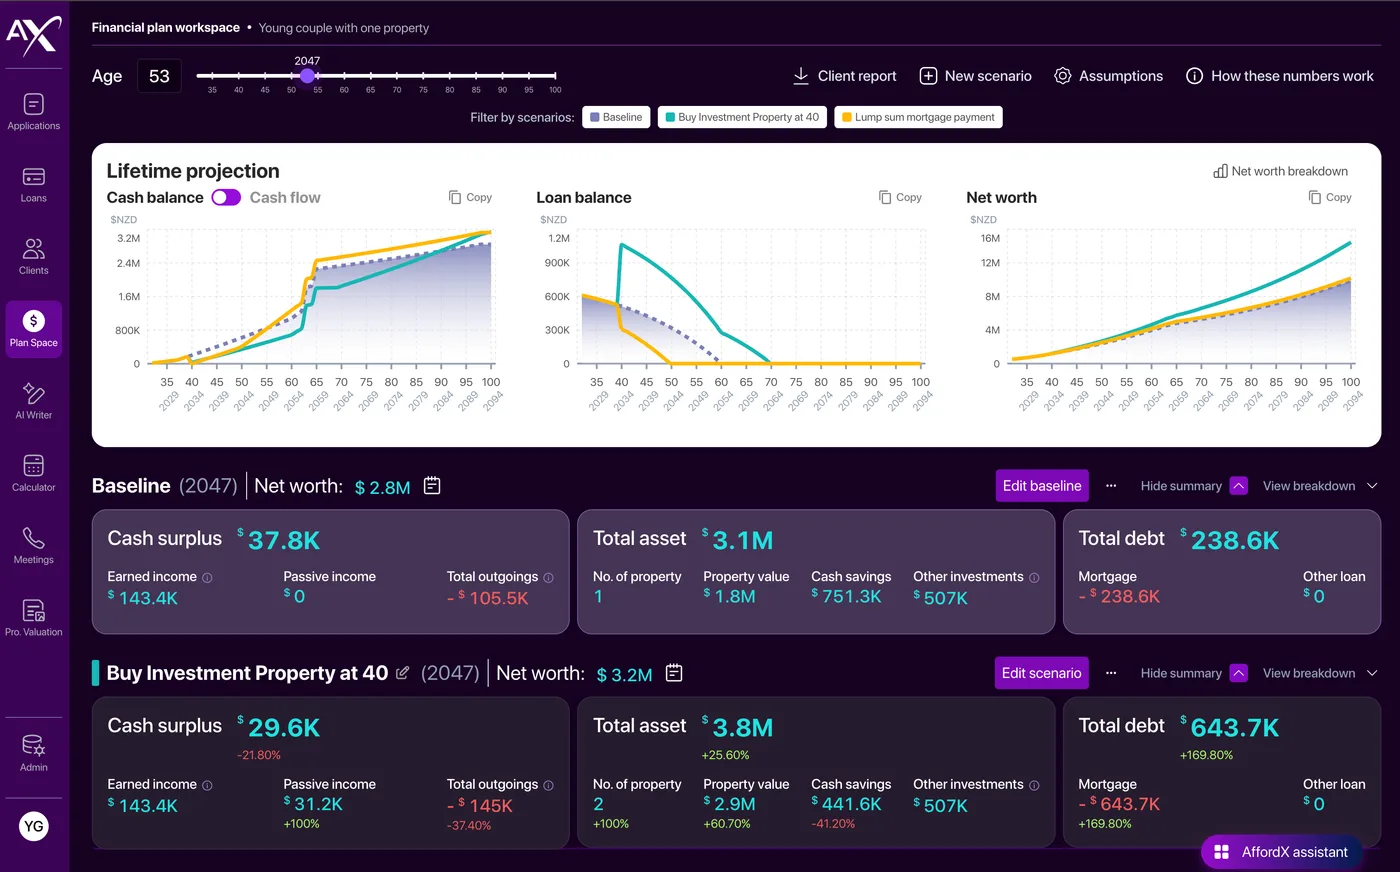Copy the Net worth chart
1400x872 pixels.
(1330, 197)
